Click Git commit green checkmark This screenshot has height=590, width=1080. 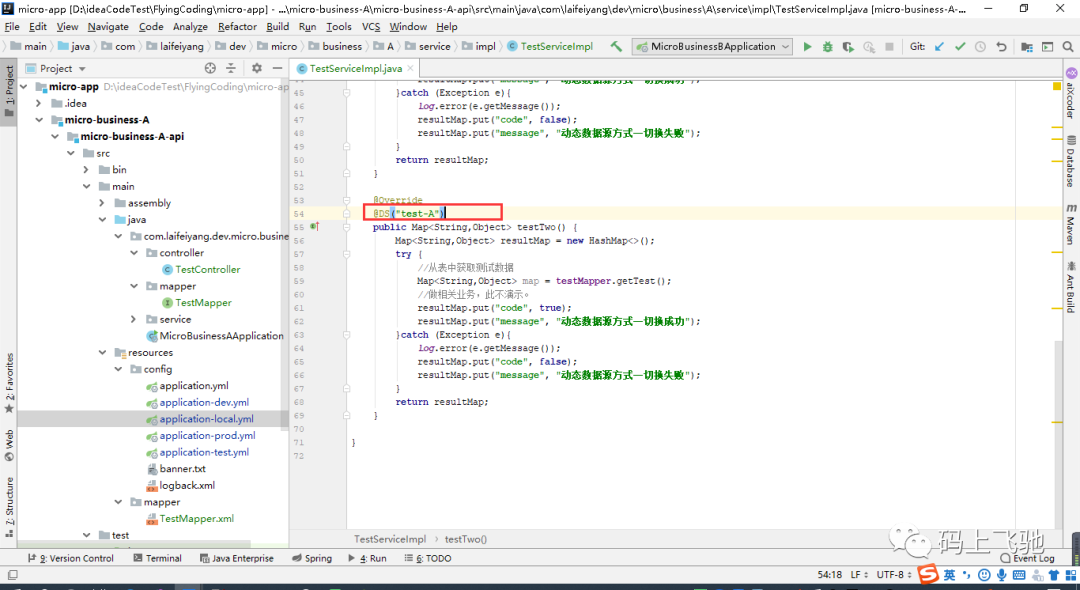[x=960, y=47]
